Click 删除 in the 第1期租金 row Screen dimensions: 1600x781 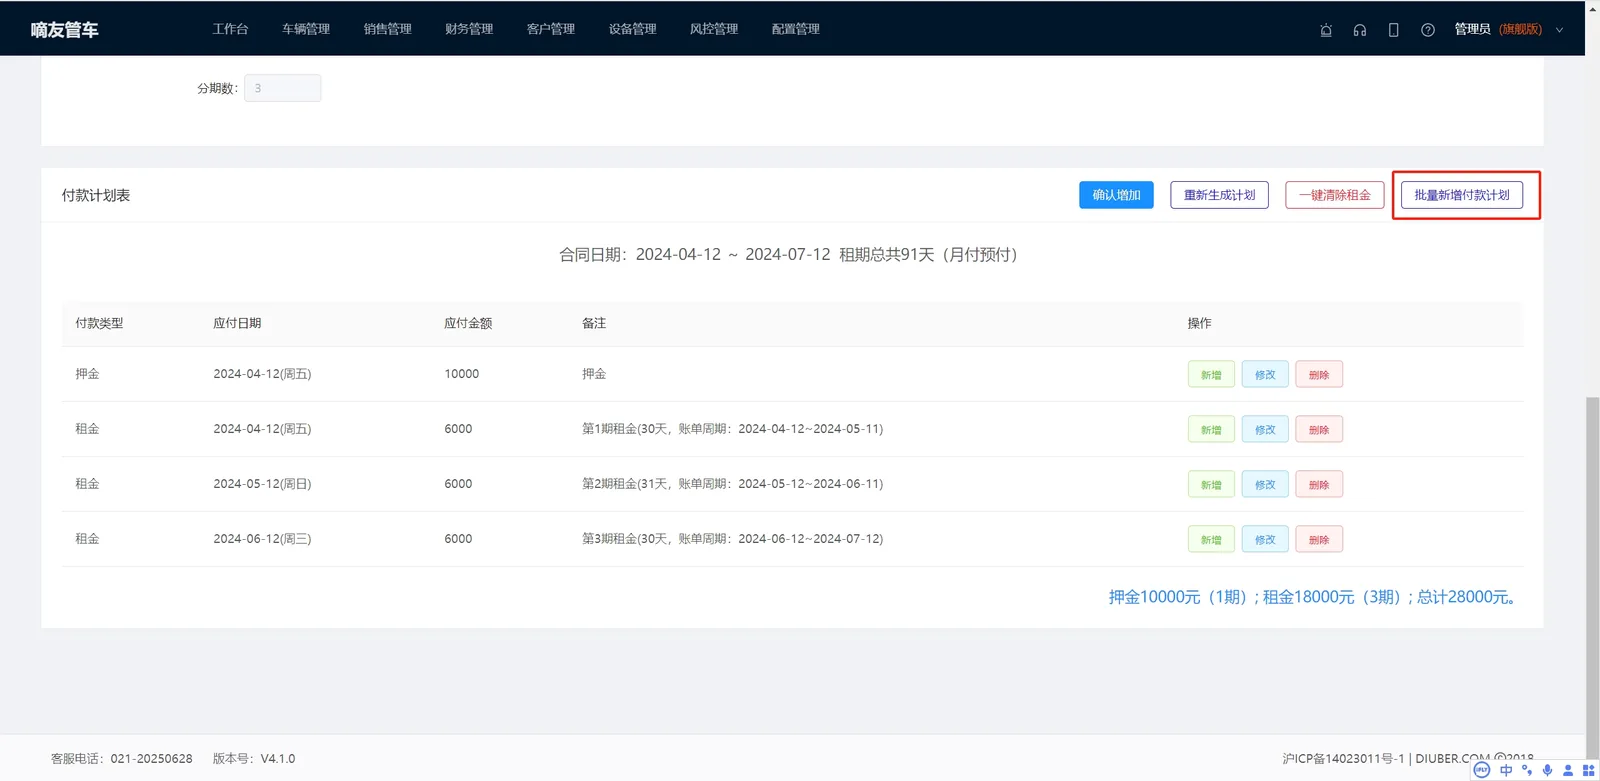(1319, 430)
